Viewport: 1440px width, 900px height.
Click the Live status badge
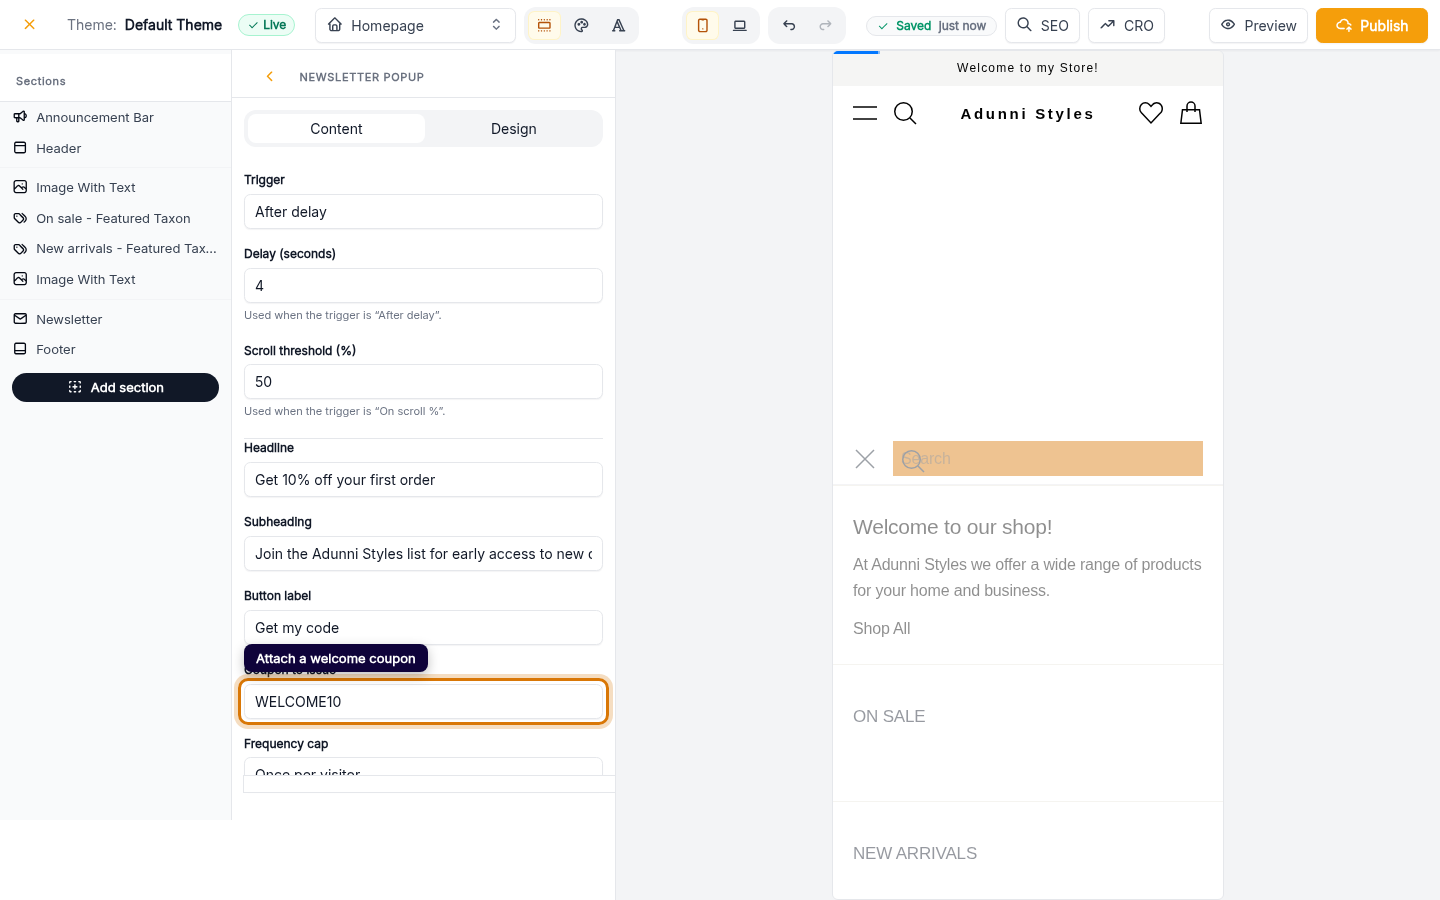point(267,25)
